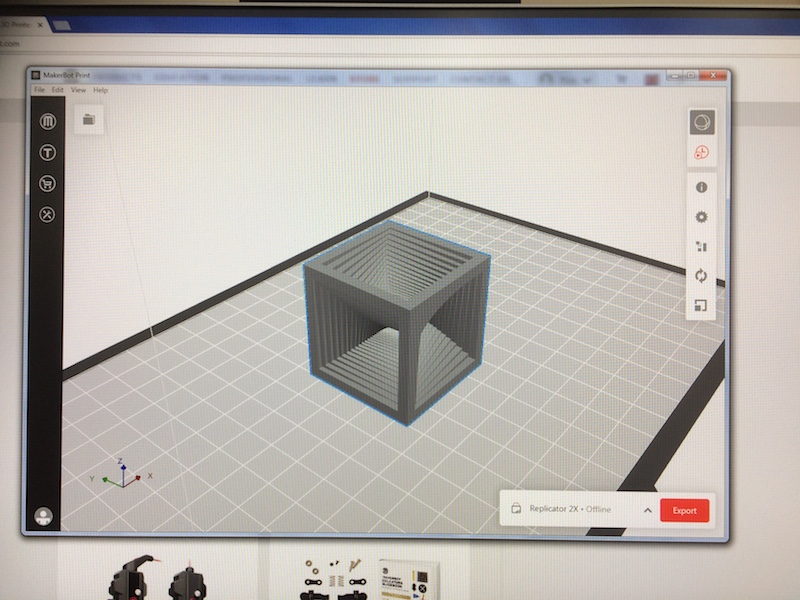800x600 pixels.
Task: Click the red Export button
Action: pyautogui.click(x=685, y=510)
